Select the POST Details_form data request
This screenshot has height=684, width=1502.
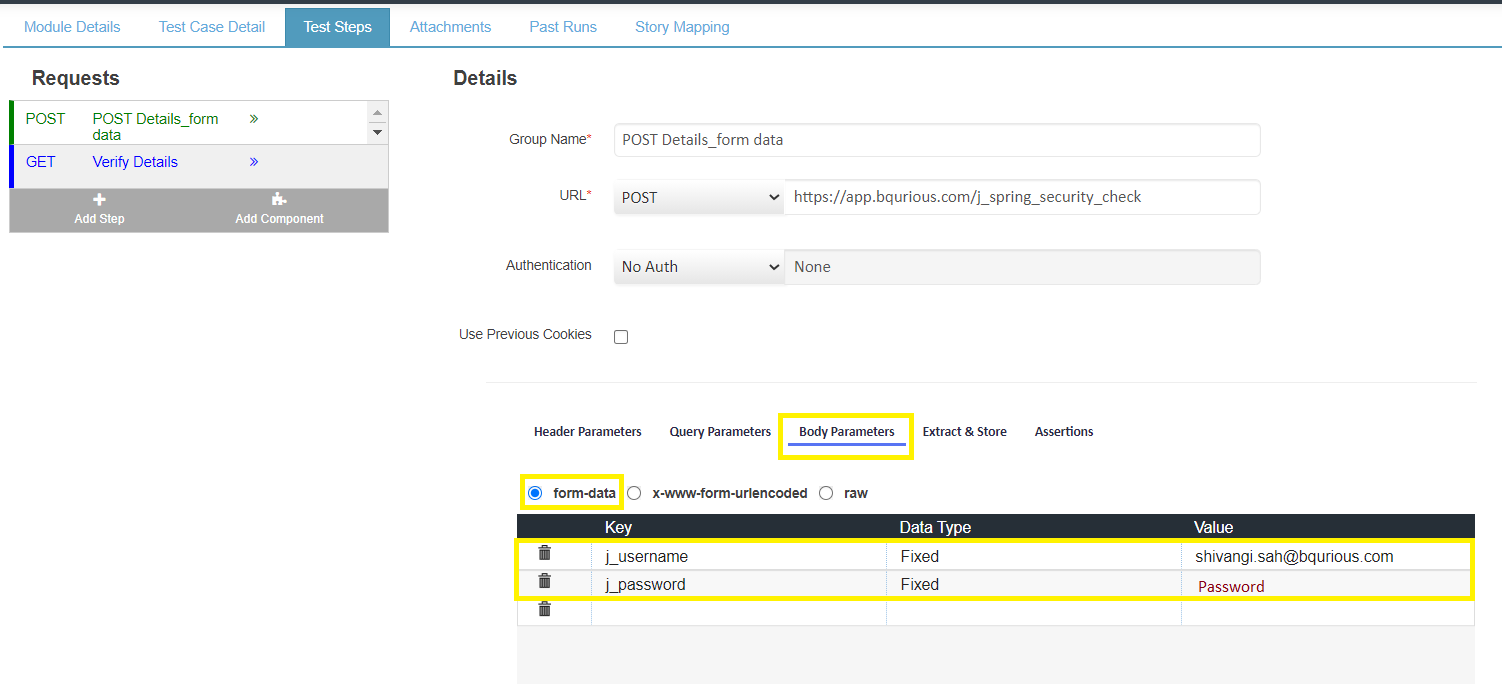(155, 126)
